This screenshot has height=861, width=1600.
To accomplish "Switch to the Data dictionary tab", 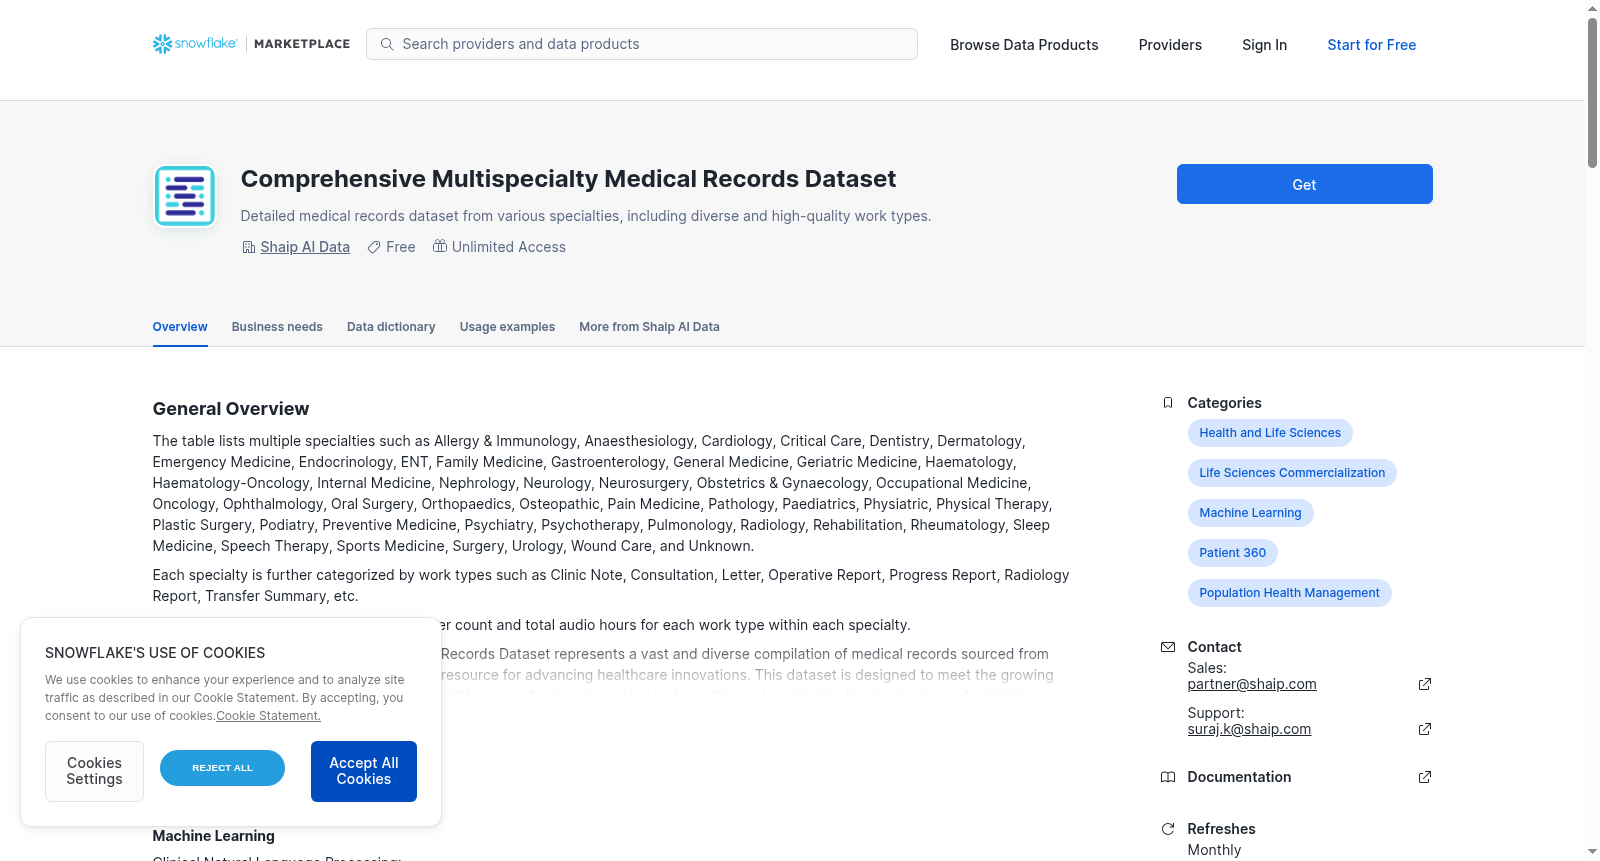I will coord(391,327).
